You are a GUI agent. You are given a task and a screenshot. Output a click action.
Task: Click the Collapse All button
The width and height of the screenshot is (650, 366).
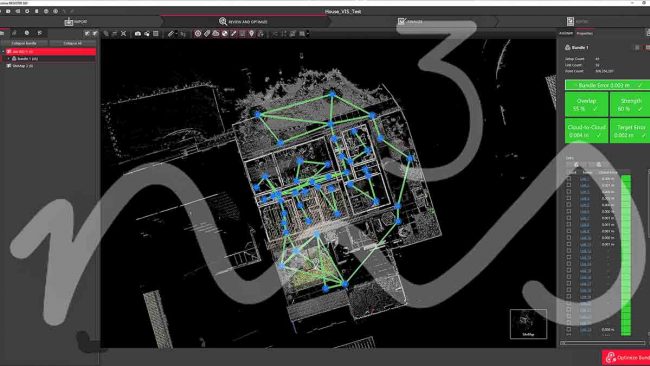pyautogui.click(x=73, y=43)
